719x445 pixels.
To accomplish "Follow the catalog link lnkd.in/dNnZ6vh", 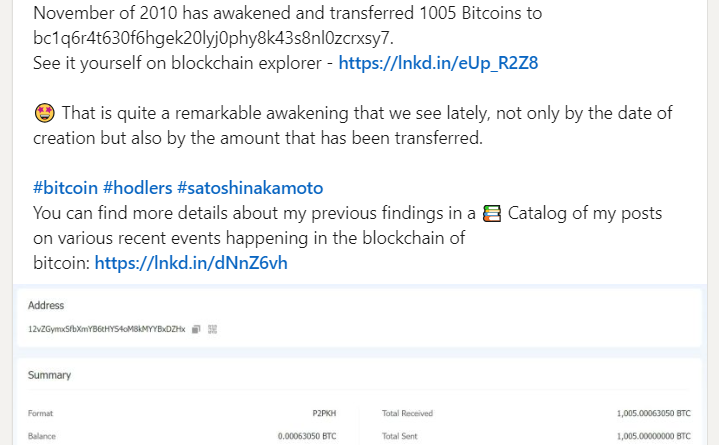I will (191, 264).
